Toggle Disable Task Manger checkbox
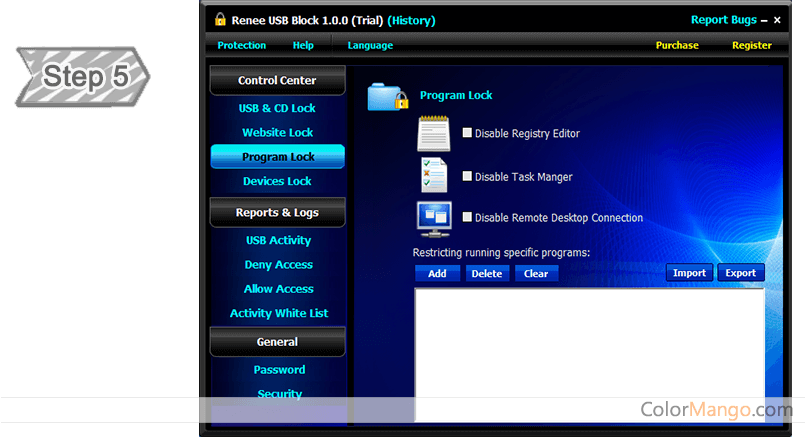Viewport: 805px width, 437px height. 467,176
